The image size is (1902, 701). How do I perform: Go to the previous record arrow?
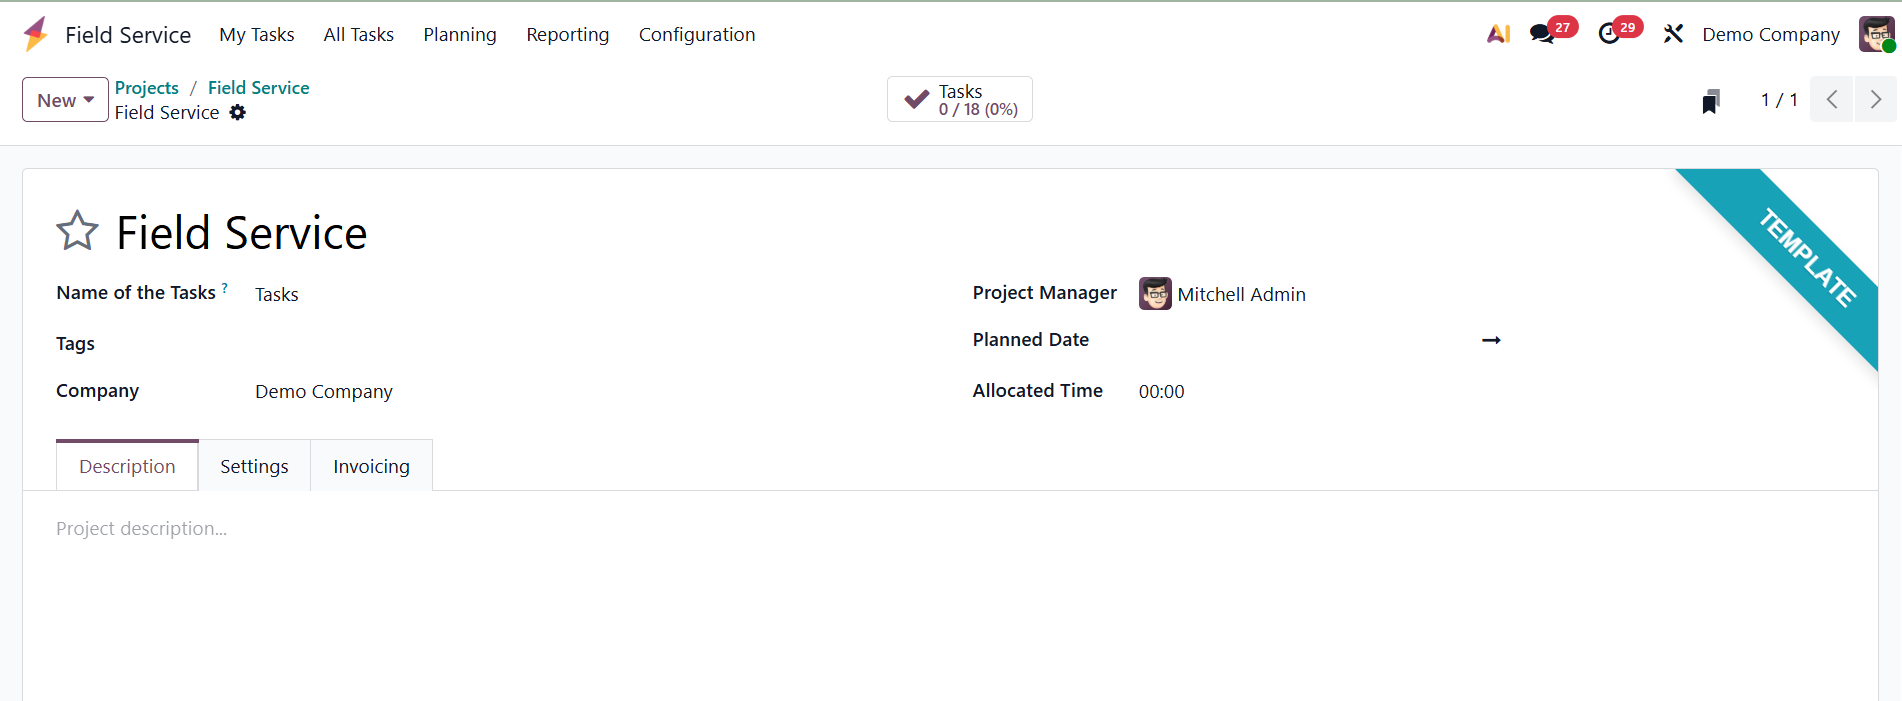click(x=1832, y=100)
